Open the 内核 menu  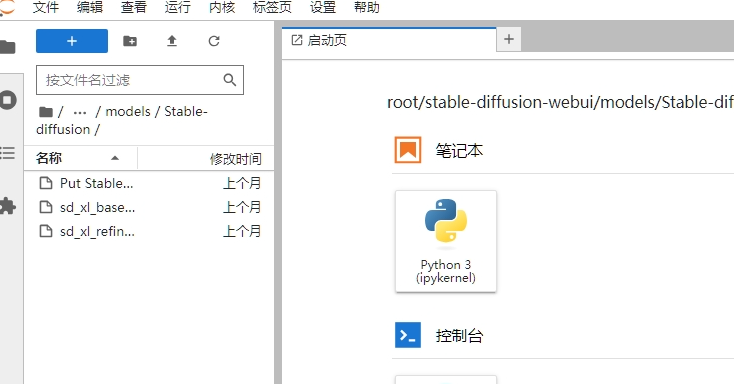(222, 7)
